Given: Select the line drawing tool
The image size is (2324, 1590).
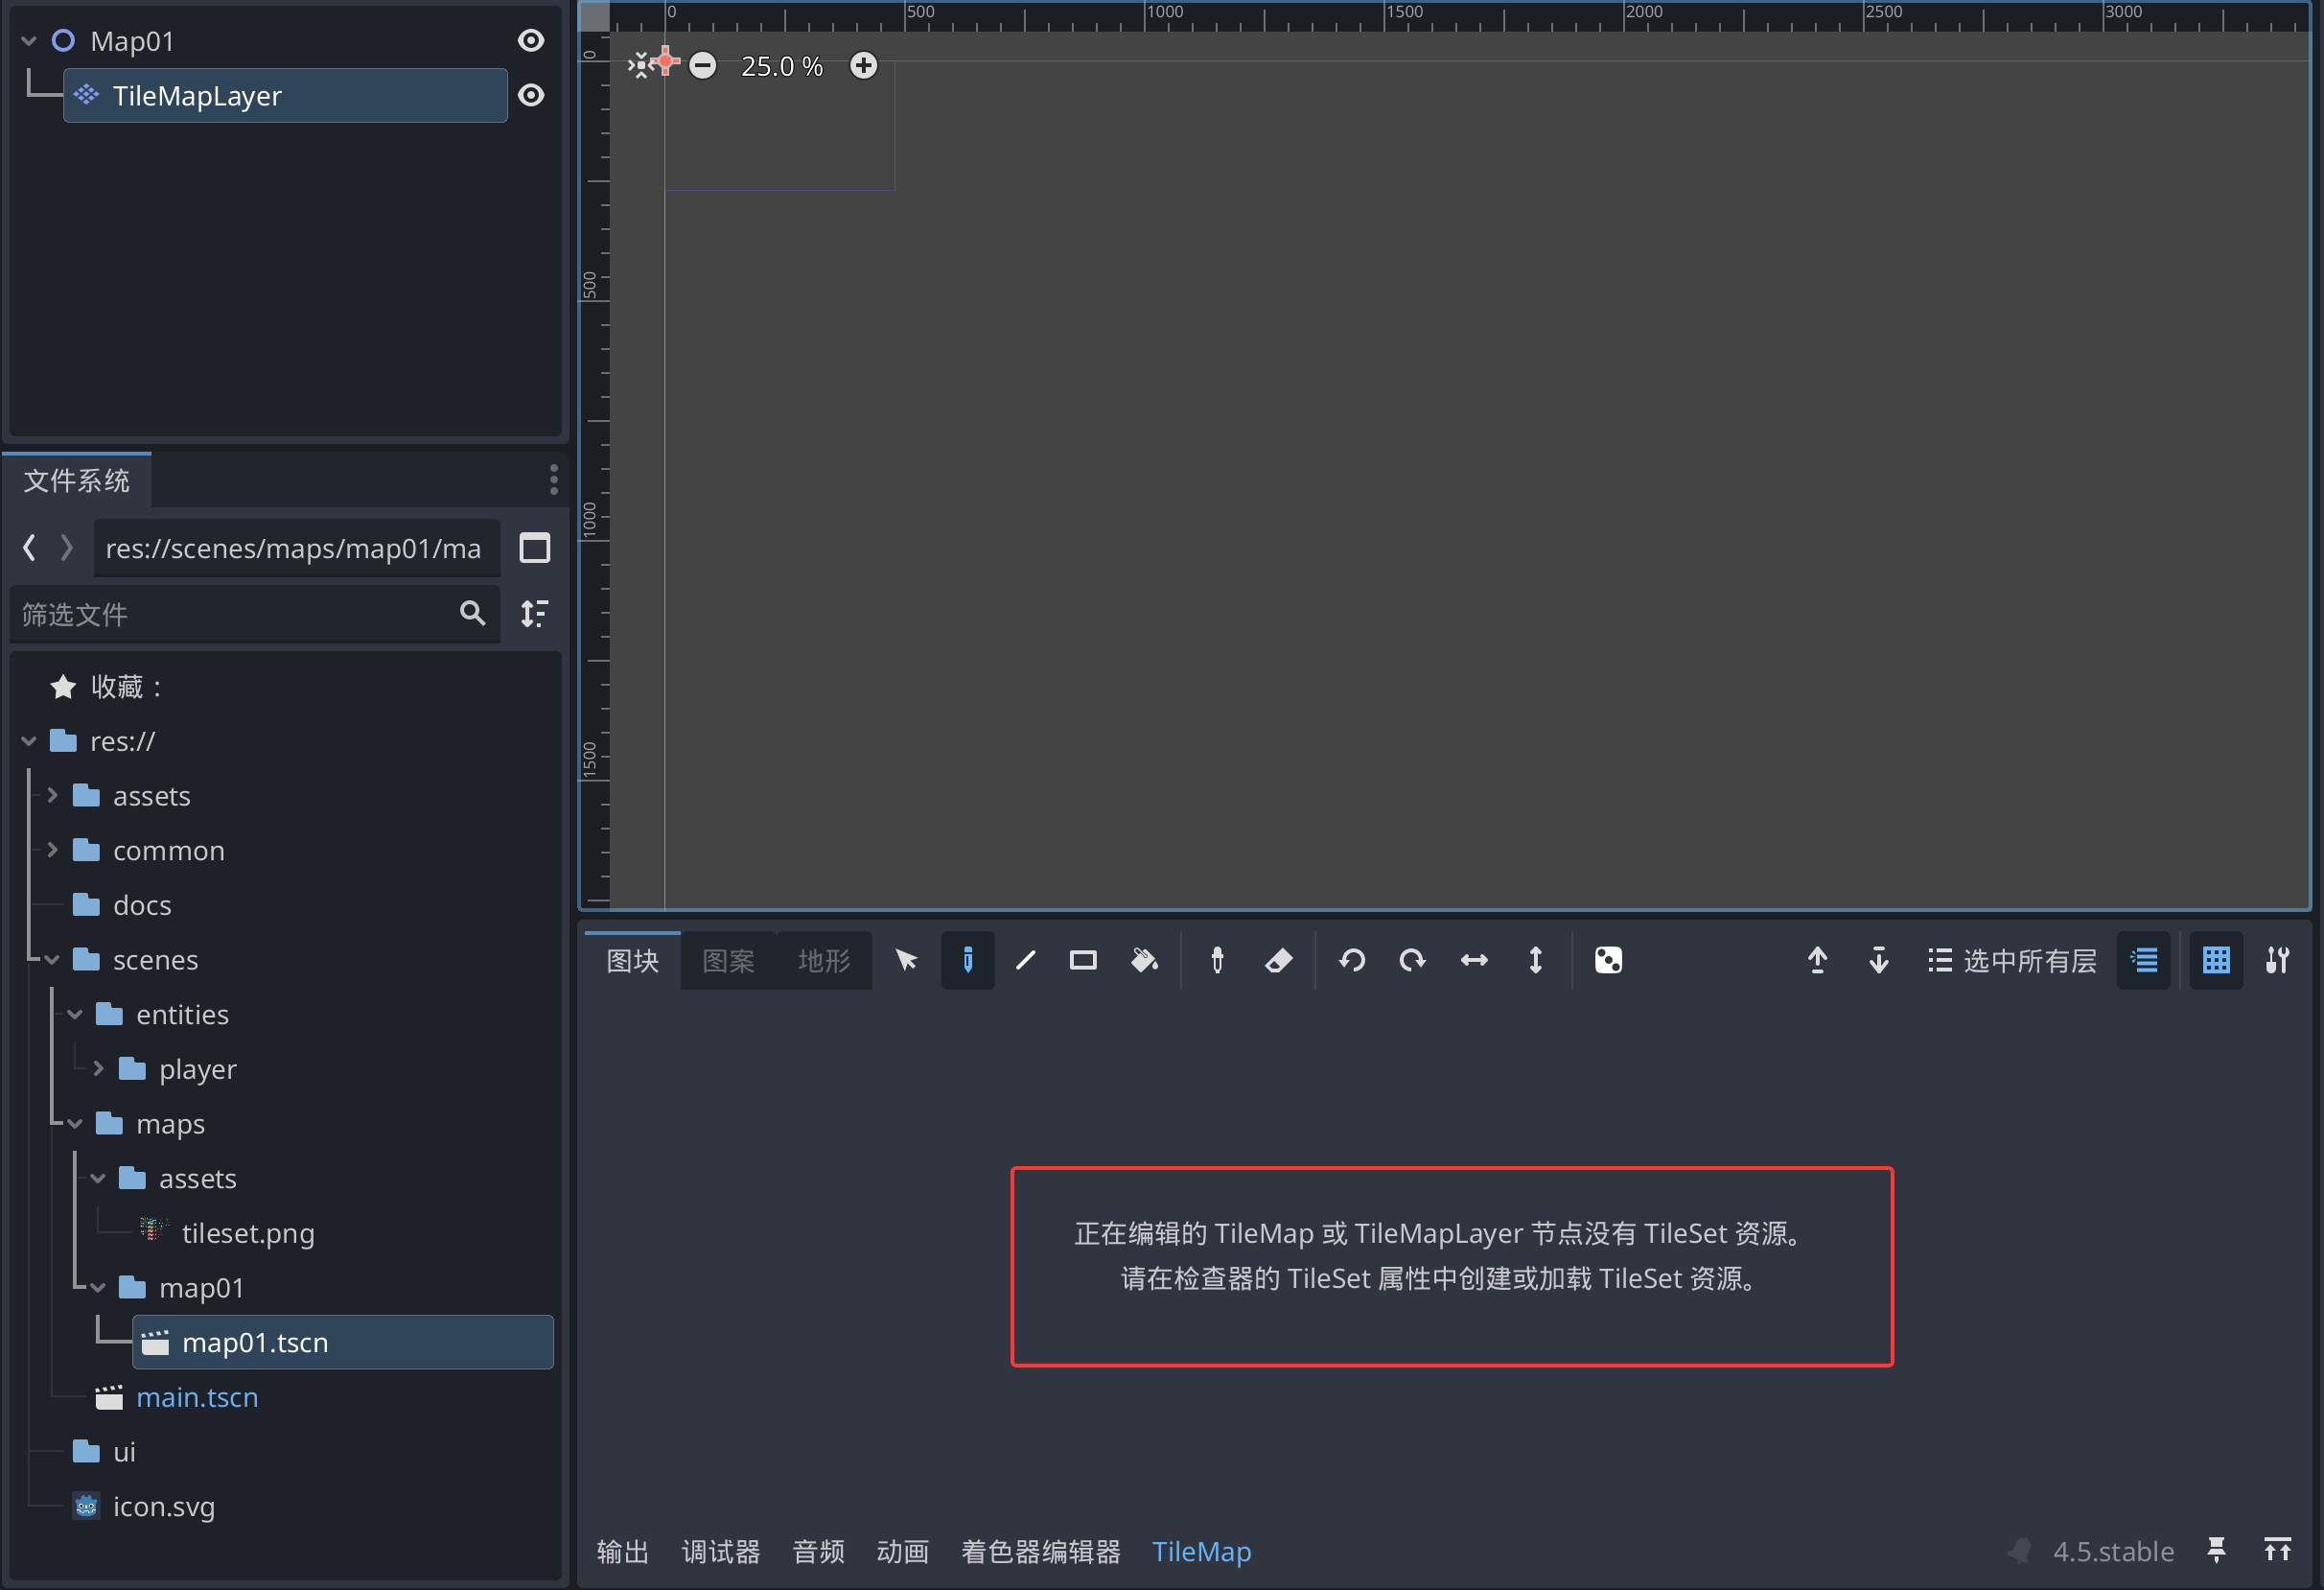Looking at the screenshot, I should click(1025, 960).
